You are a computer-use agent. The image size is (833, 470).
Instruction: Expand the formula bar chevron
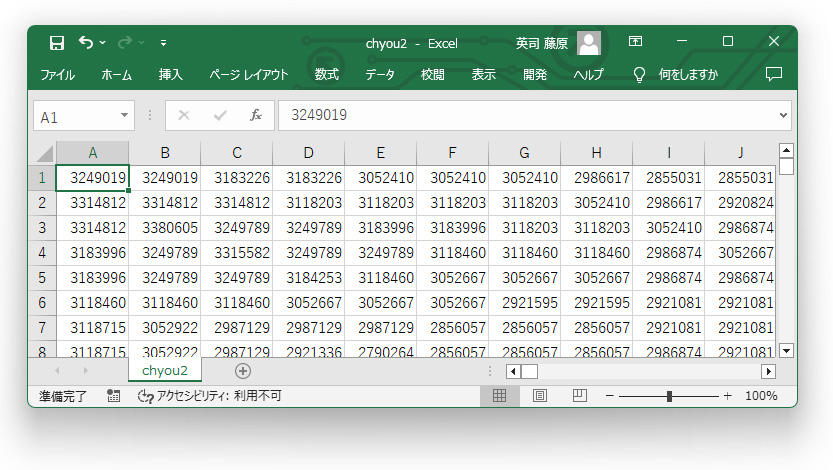[783, 115]
